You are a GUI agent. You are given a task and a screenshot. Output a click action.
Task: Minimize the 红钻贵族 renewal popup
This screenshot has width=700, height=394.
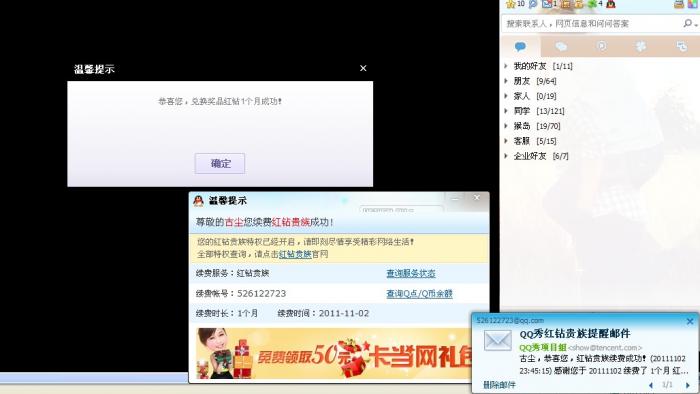[x=455, y=198]
